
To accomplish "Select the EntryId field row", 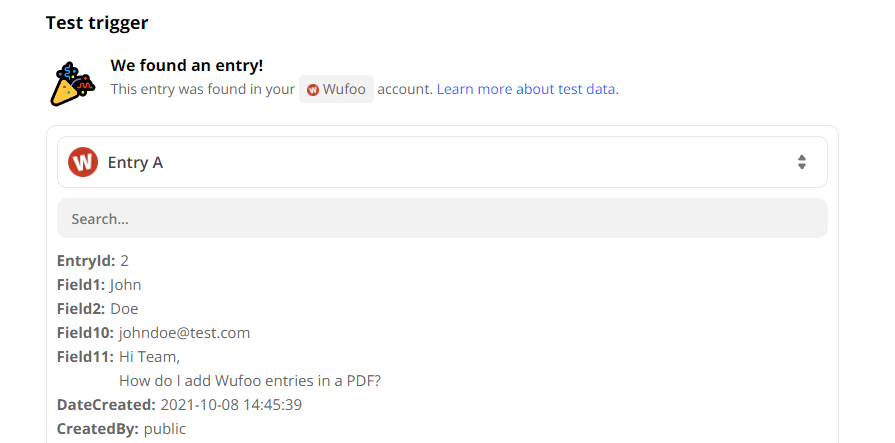I will (93, 261).
